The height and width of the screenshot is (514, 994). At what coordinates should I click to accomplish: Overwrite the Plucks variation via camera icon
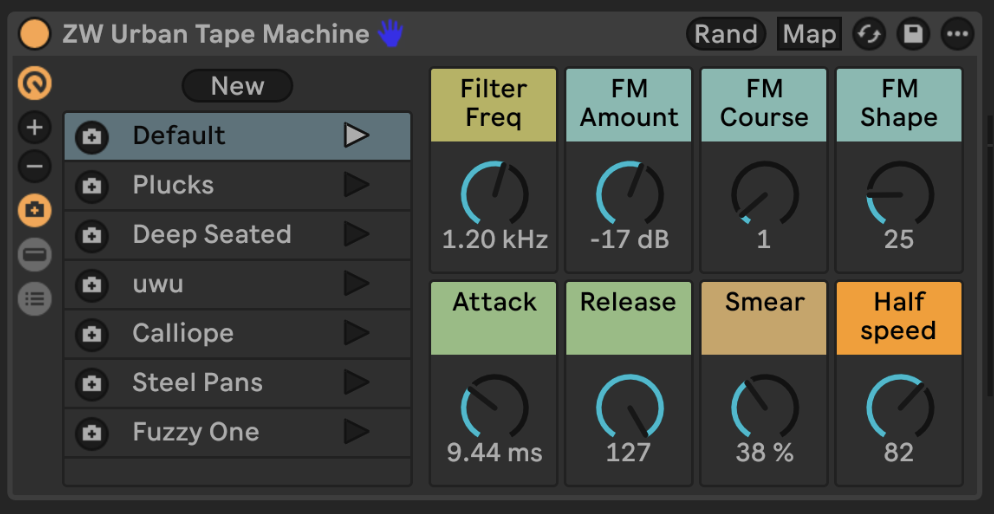[92, 186]
